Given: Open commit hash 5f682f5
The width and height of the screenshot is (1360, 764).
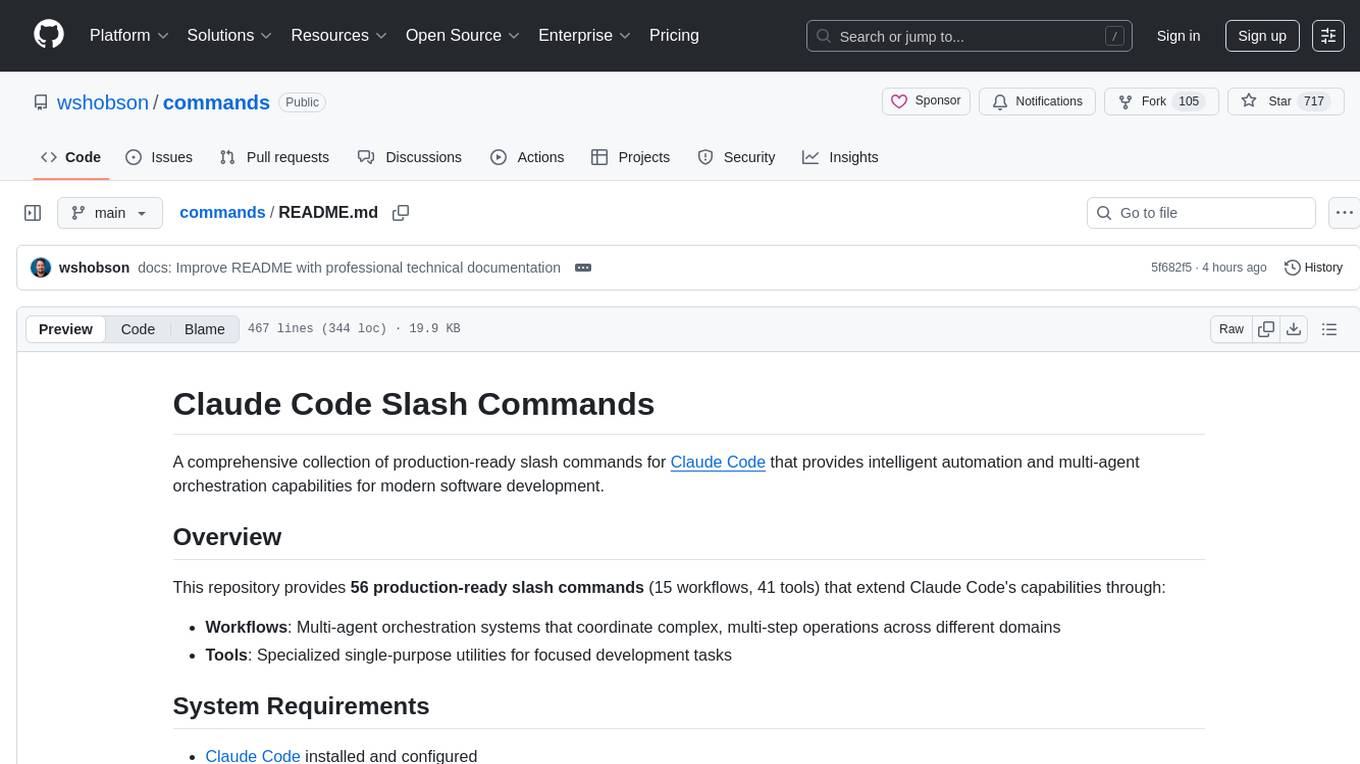Looking at the screenshot, I should 1171,267.
